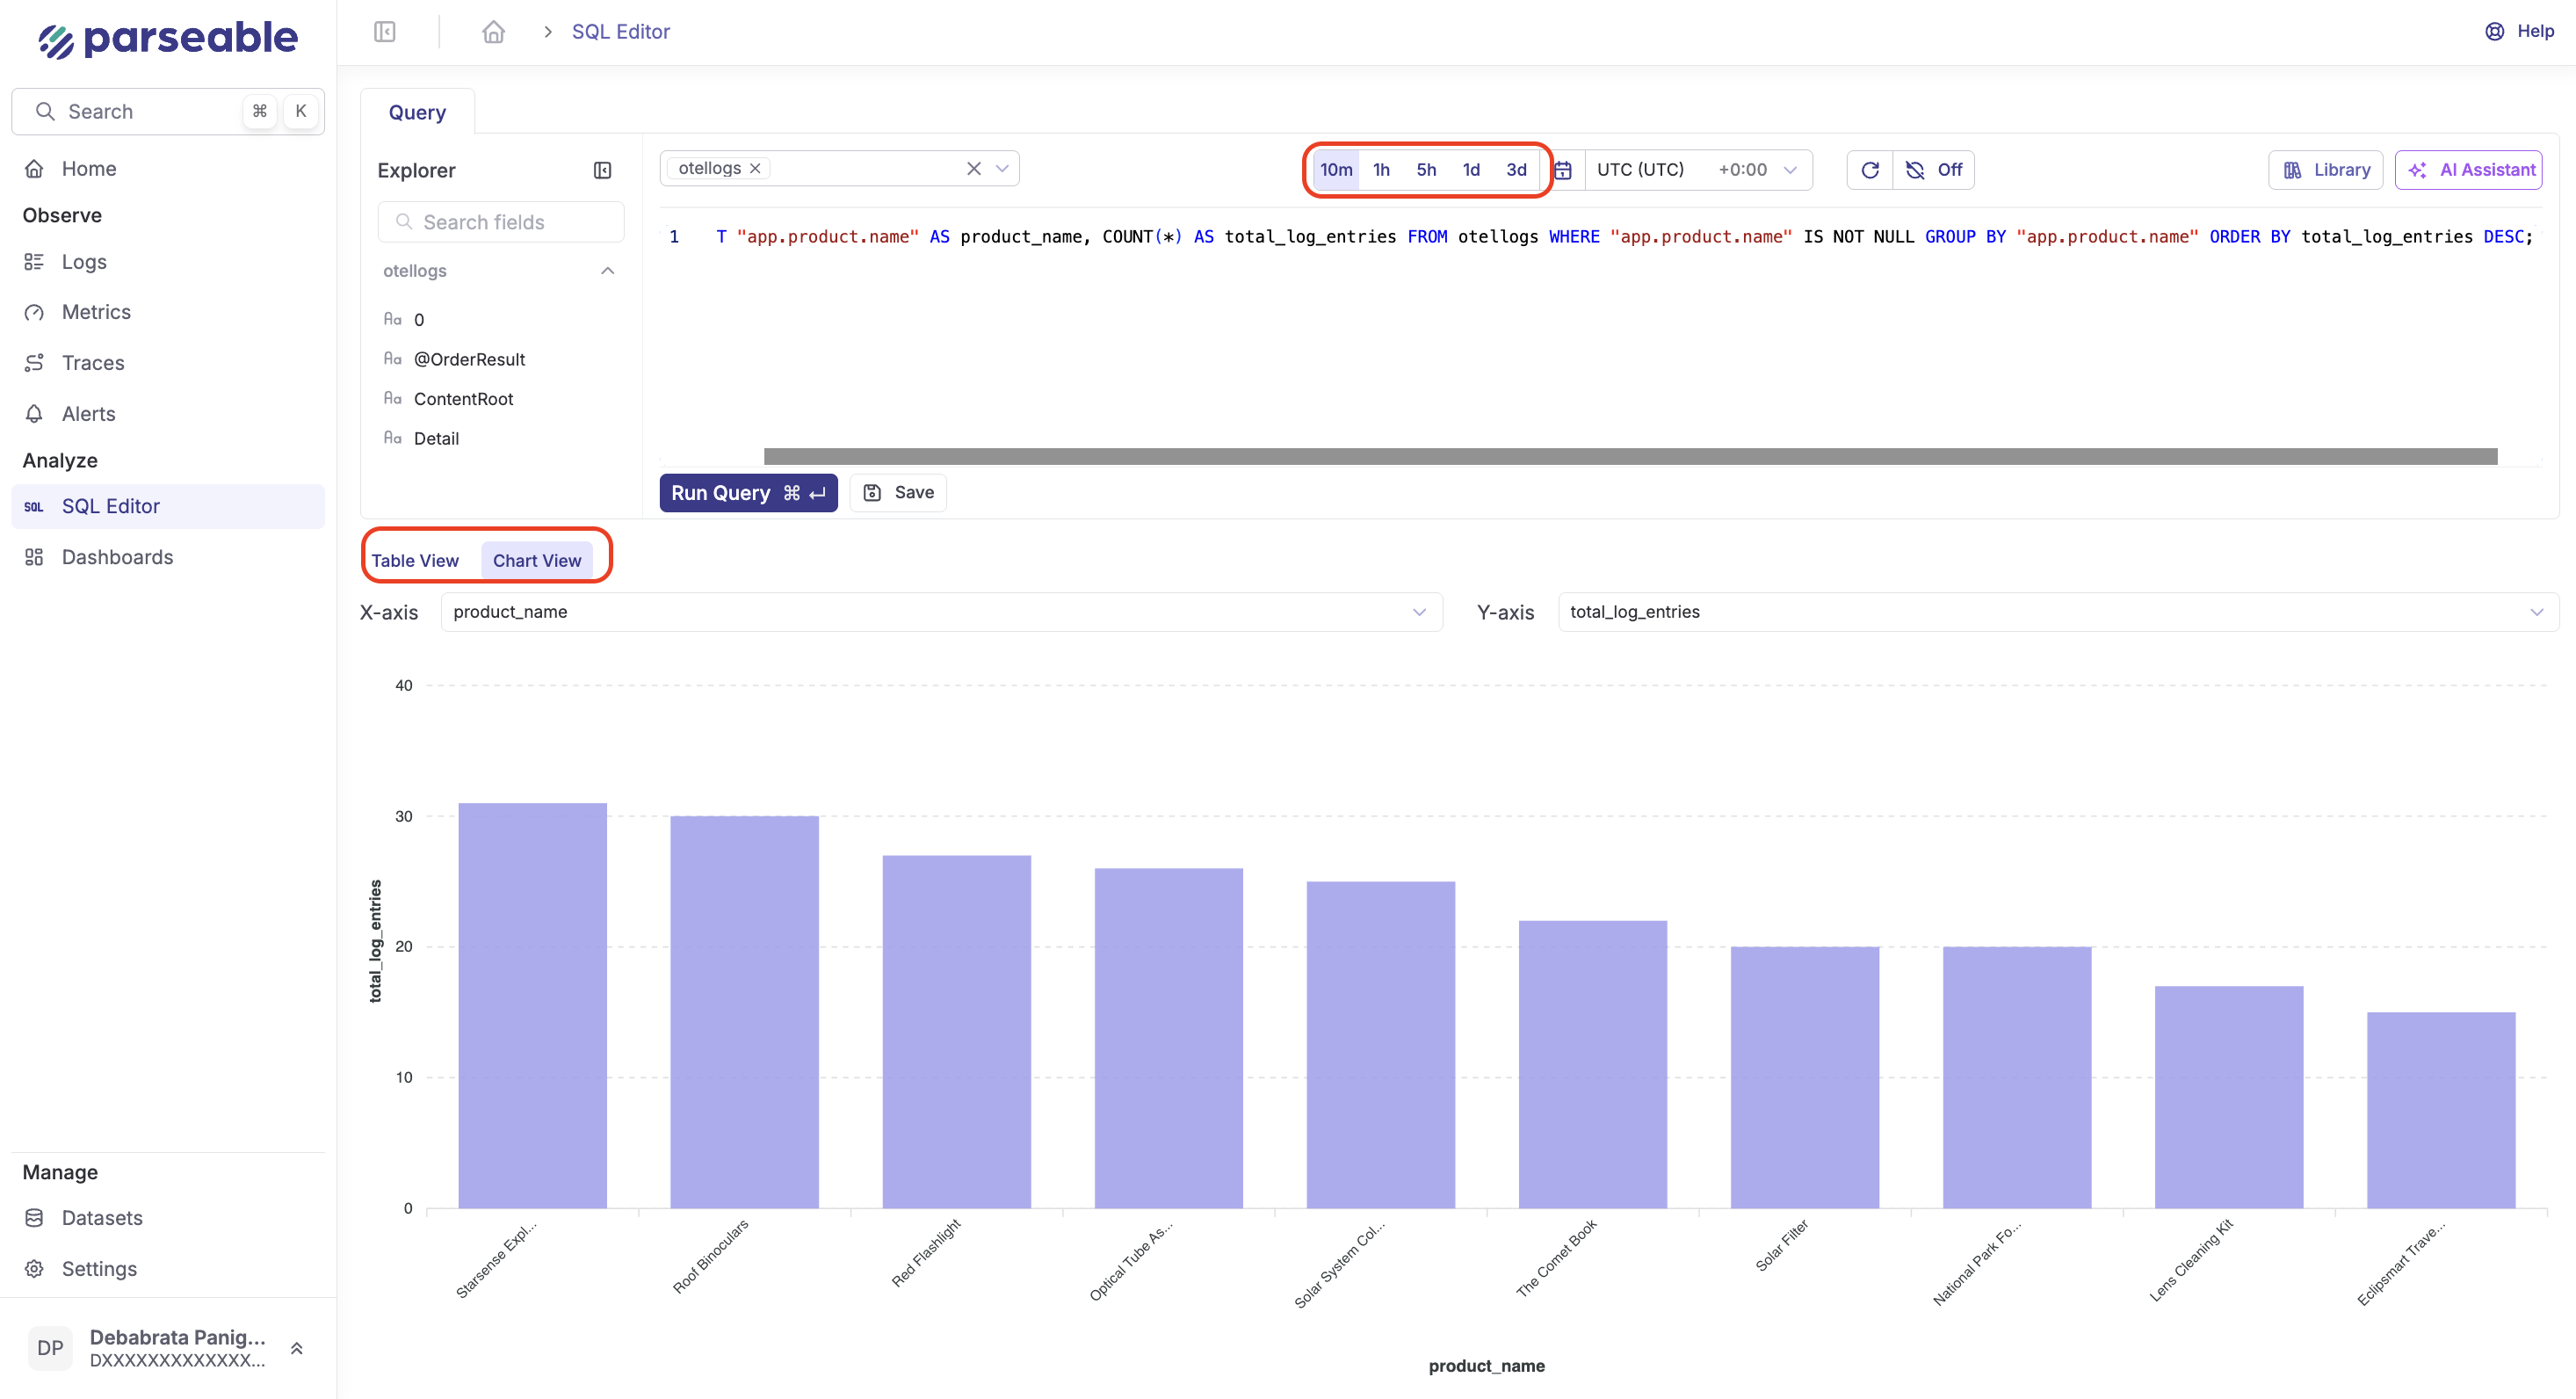Collapse the sidebar panel icon
Image resolution: width=2576 pixels, height=1399 pixels.
[385, 32]
